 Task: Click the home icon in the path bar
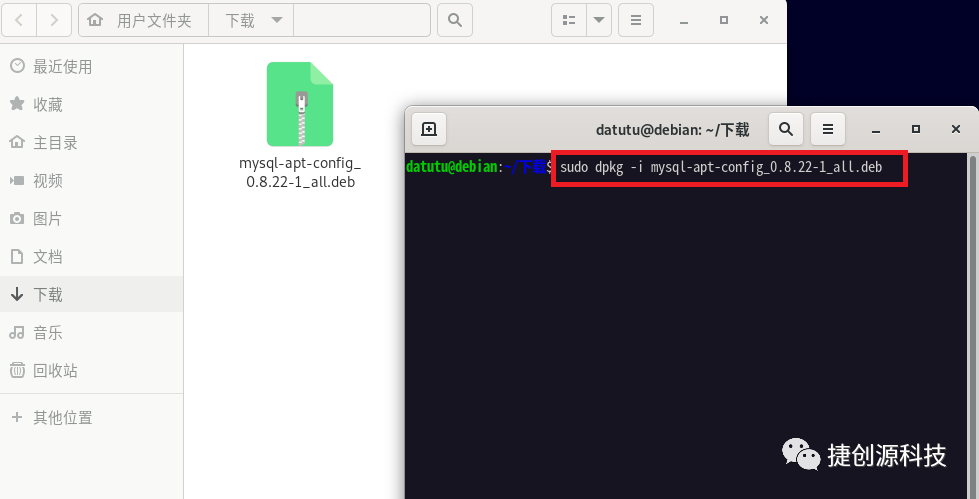[x=95, y=20]
